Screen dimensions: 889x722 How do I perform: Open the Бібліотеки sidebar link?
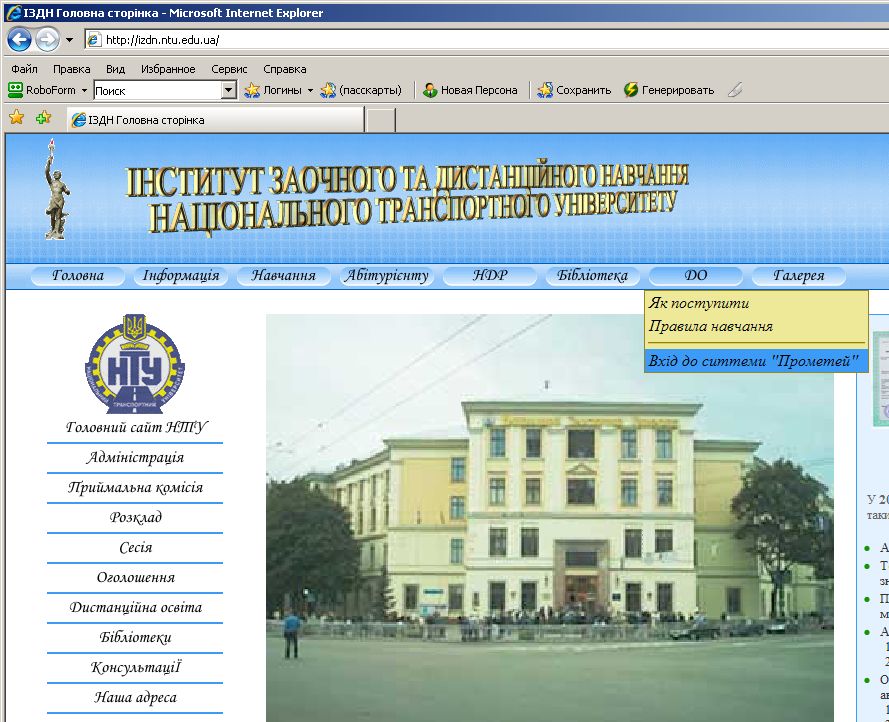[x=136, y=637]
